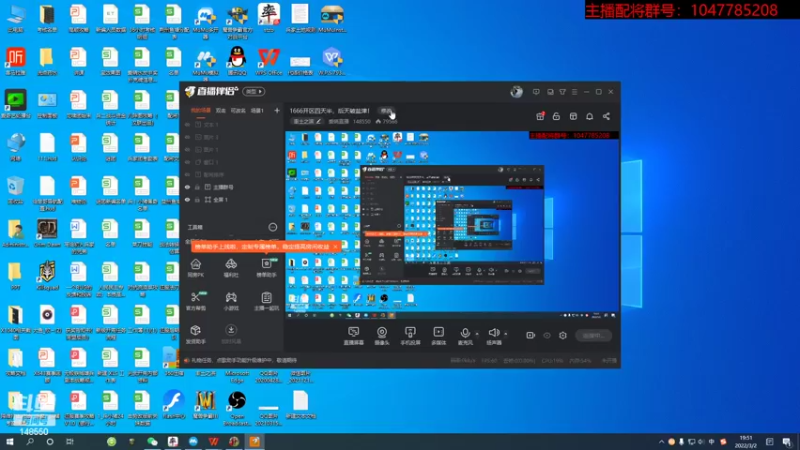
Task: Switch to the second scene tab
Action: tap(220, 110)
